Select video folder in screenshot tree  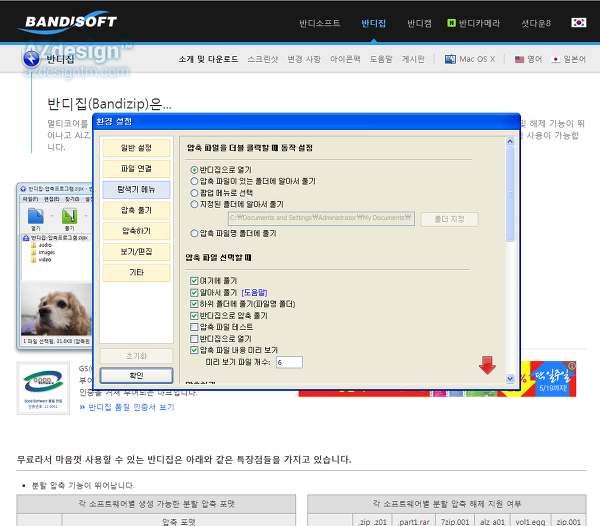(45, 260)
